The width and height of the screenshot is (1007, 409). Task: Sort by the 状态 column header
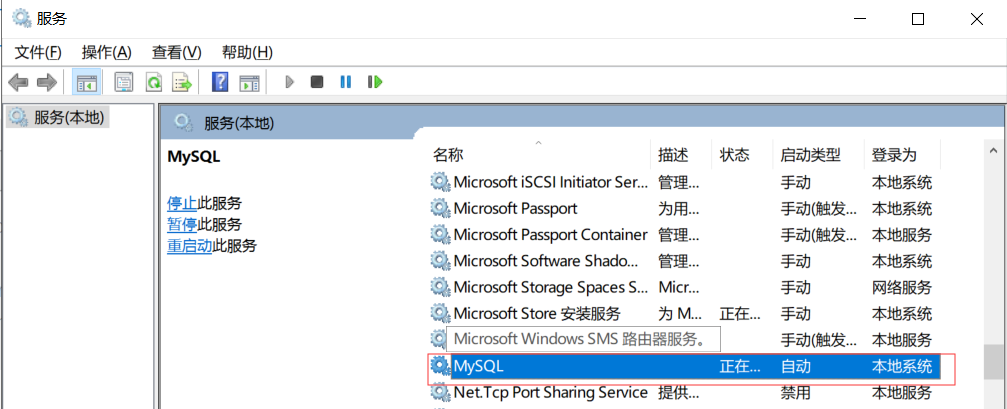click(x=734, y=155)
